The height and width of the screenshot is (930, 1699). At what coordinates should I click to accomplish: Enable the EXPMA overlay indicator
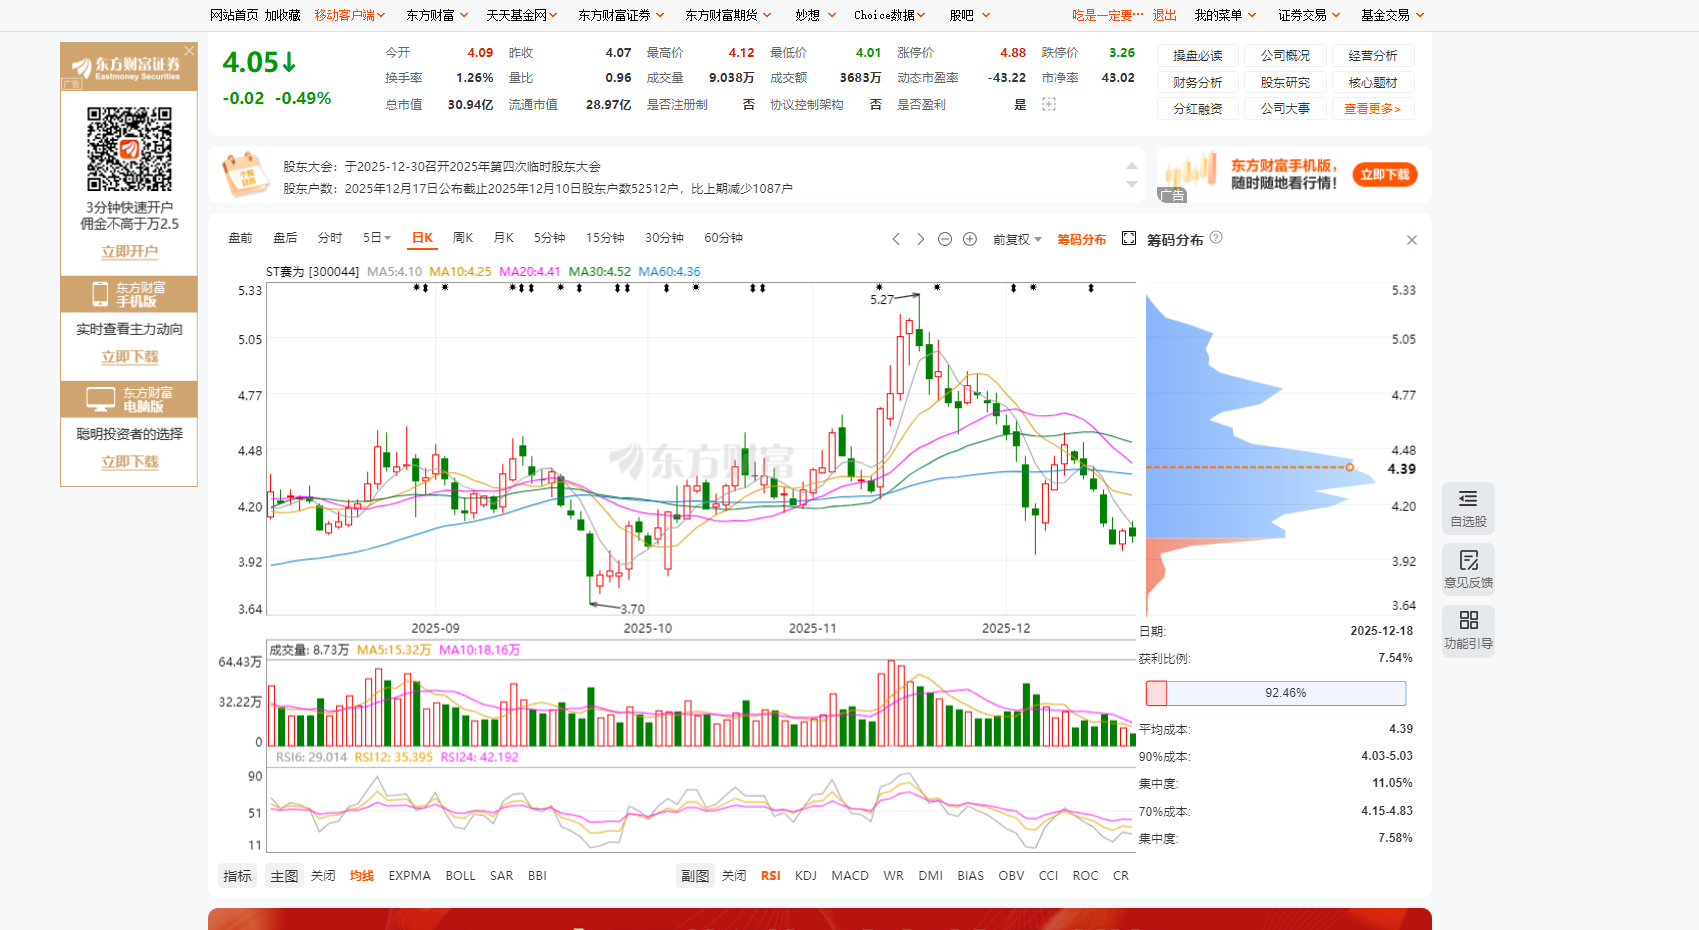409,876
